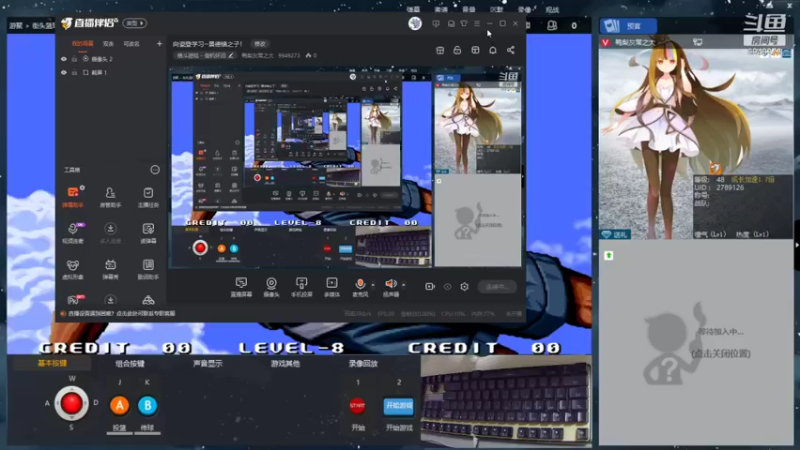This screenshot has height=450, width=800.
Task: Switch to the 组合按键 tab in emulator panel
Action: point(130,363)
